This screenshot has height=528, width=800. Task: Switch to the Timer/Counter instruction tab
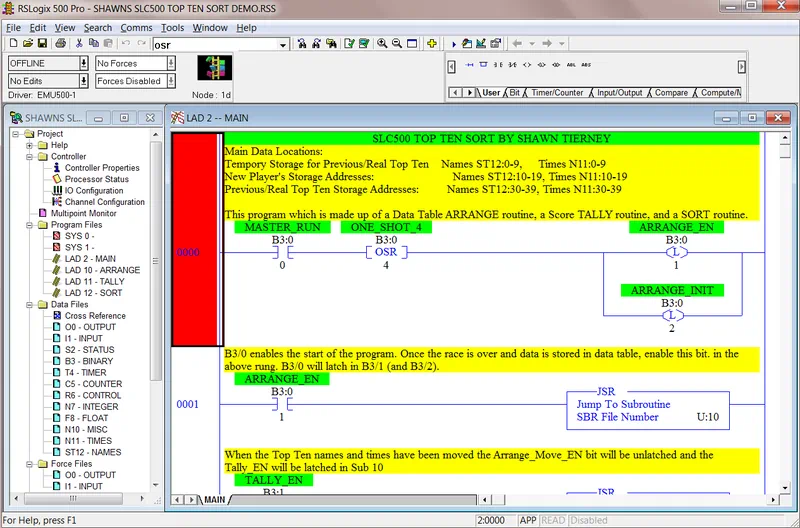tap(557, 93)
